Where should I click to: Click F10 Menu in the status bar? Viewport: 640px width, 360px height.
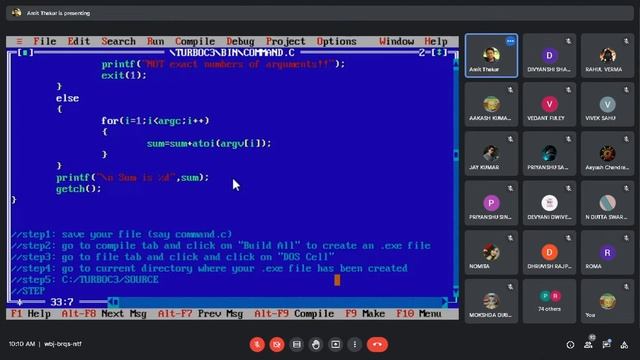tap(419, 313)
